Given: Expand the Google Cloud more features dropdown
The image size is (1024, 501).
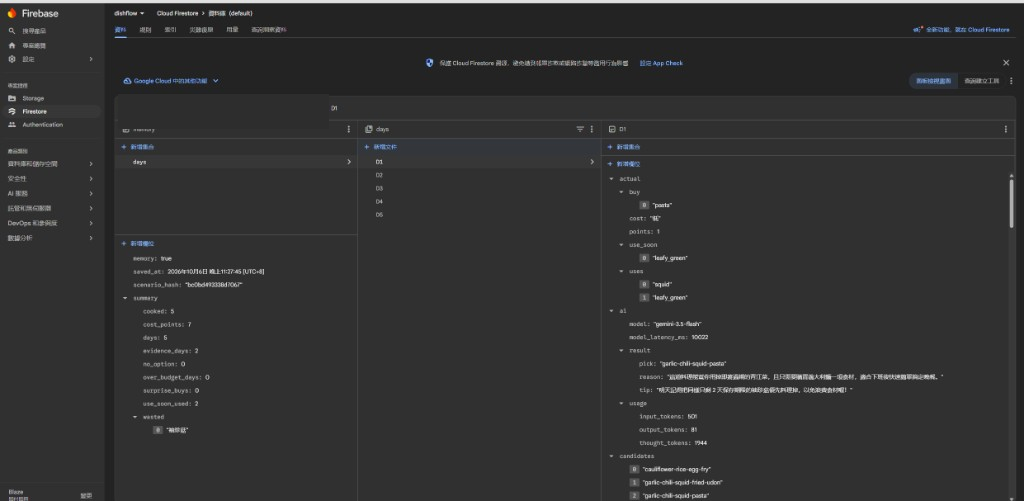Looking at the screenshot, I should [x=171, y=81].
